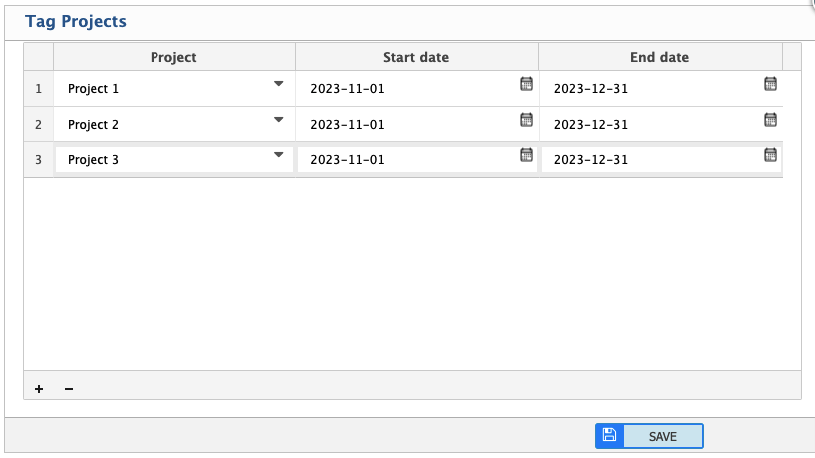The width and height of the screenshot is (815, 458).
Task: Open calendar for row 2 End date
Action: (770, 120)
